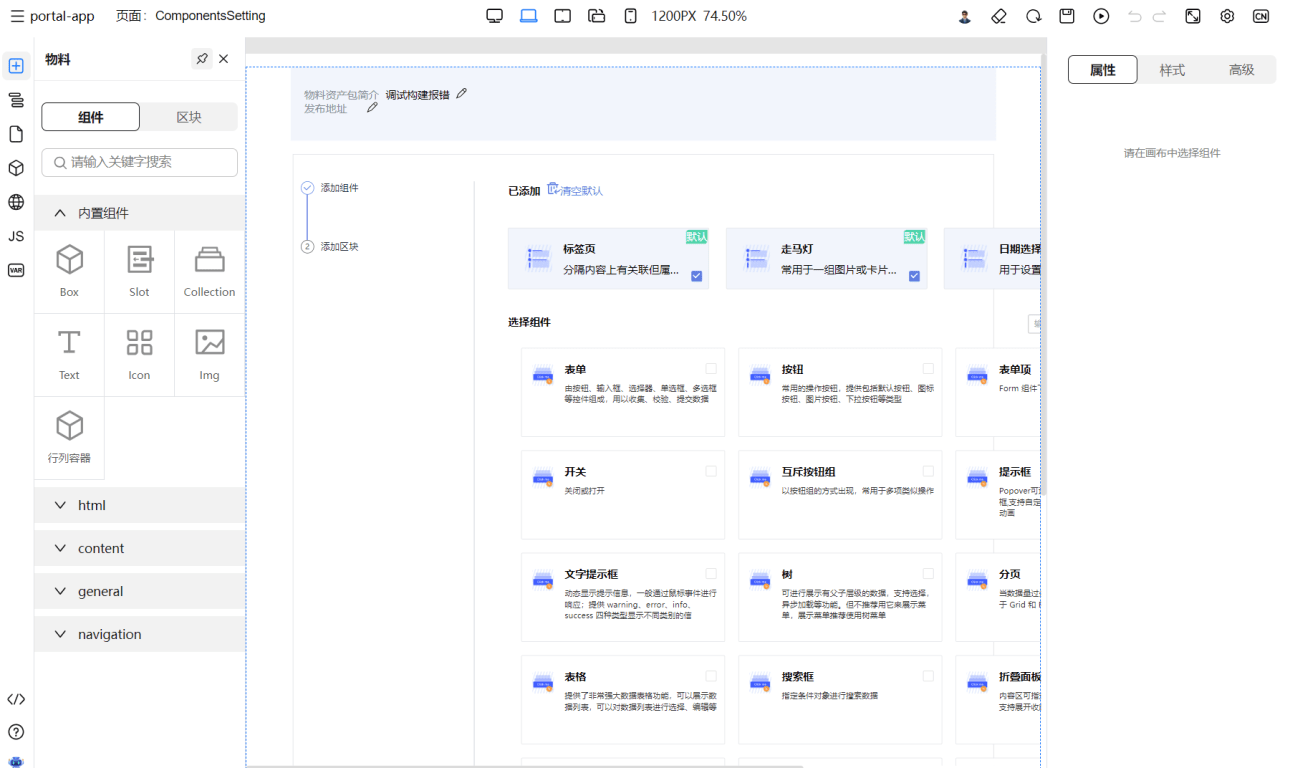This screenshot has width=1290, height=768.
Task: Open the globe internationalization panel
Action: click(15, 202)
